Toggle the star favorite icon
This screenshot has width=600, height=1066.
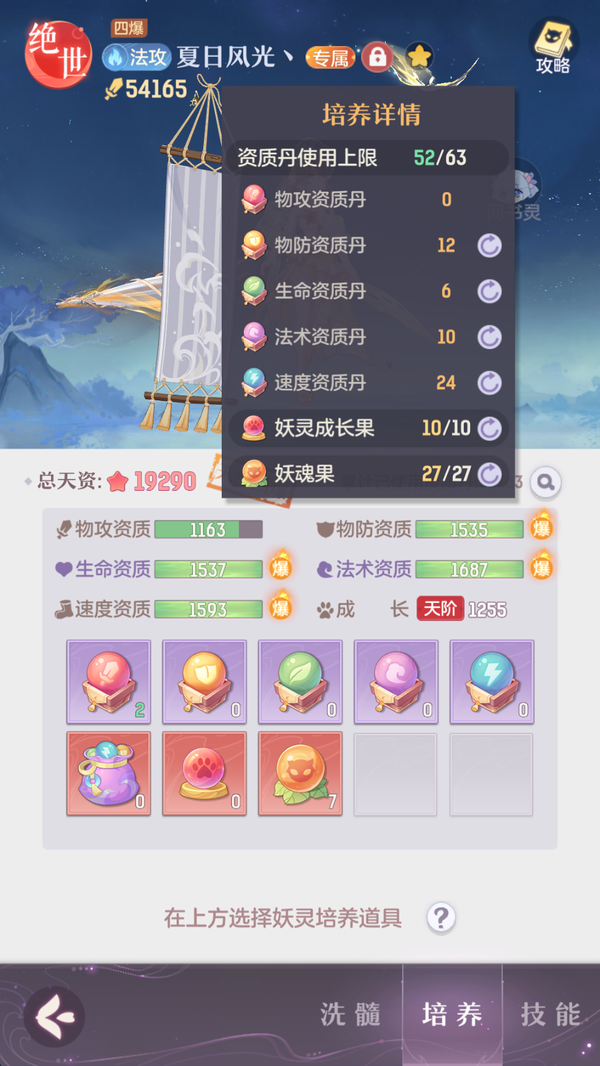click(419, 57)
